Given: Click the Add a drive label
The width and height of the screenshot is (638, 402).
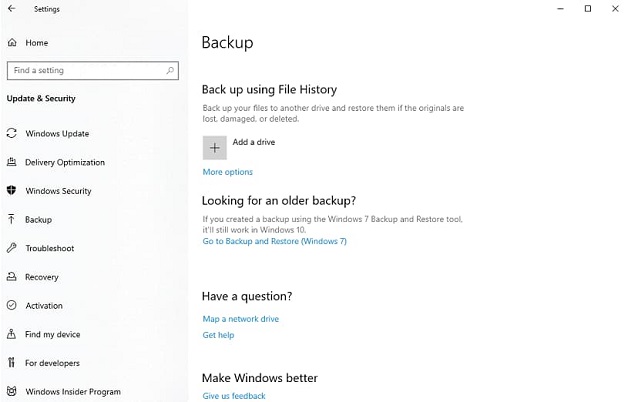Looking at the screenshot, I should point(254,142).
